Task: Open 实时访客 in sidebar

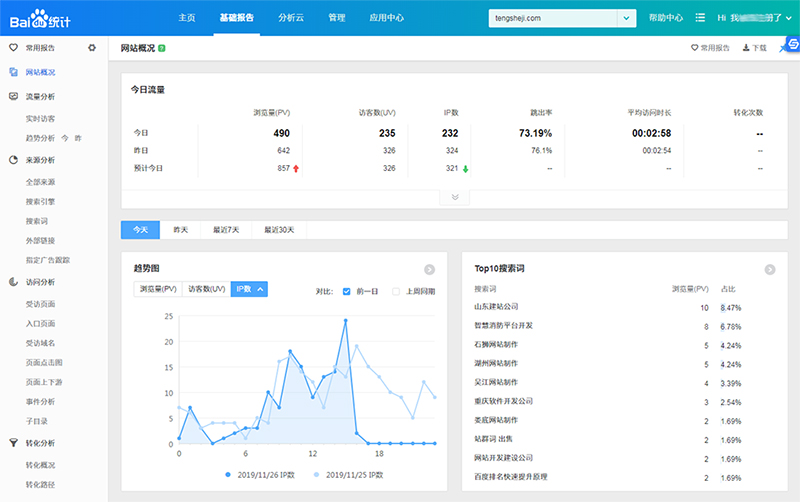Action: [x=40, y=119]
